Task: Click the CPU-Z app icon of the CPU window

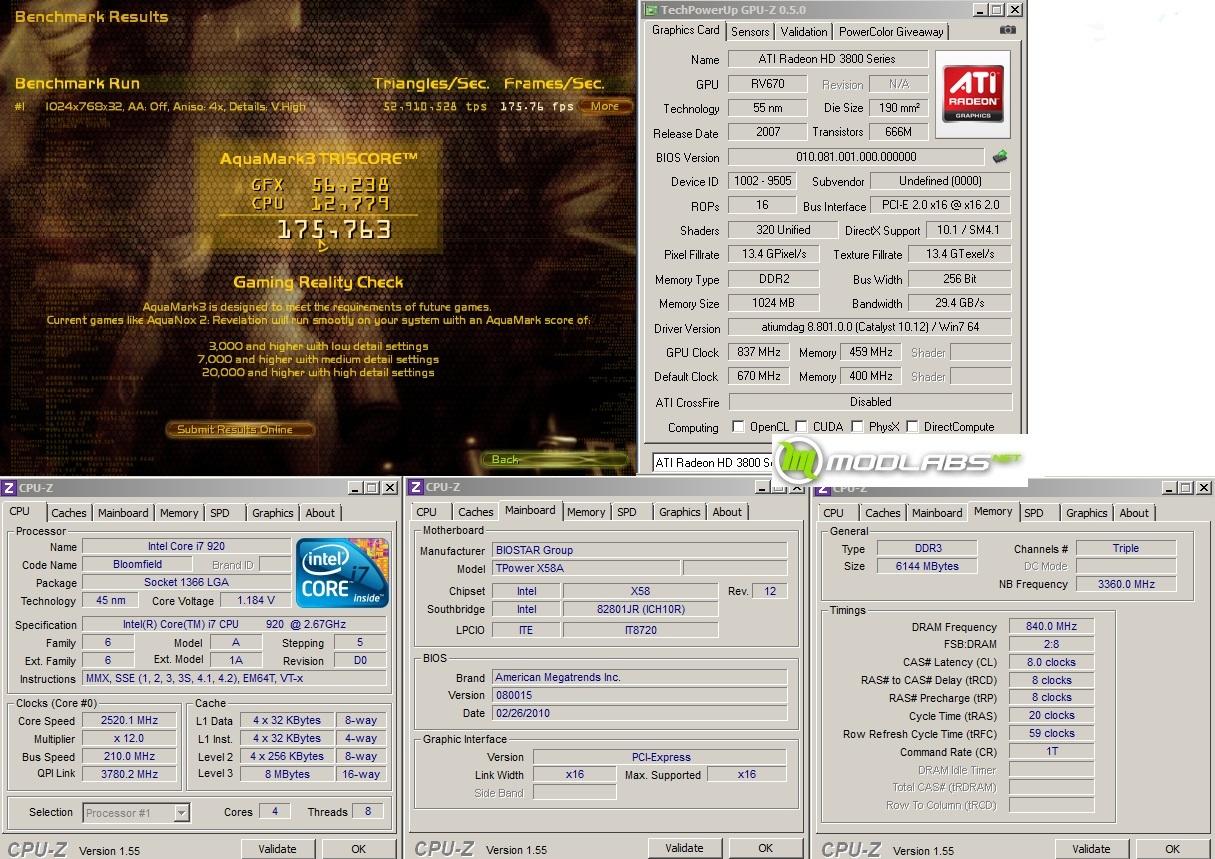Action: pyautogui.click(x=9, y=488)
